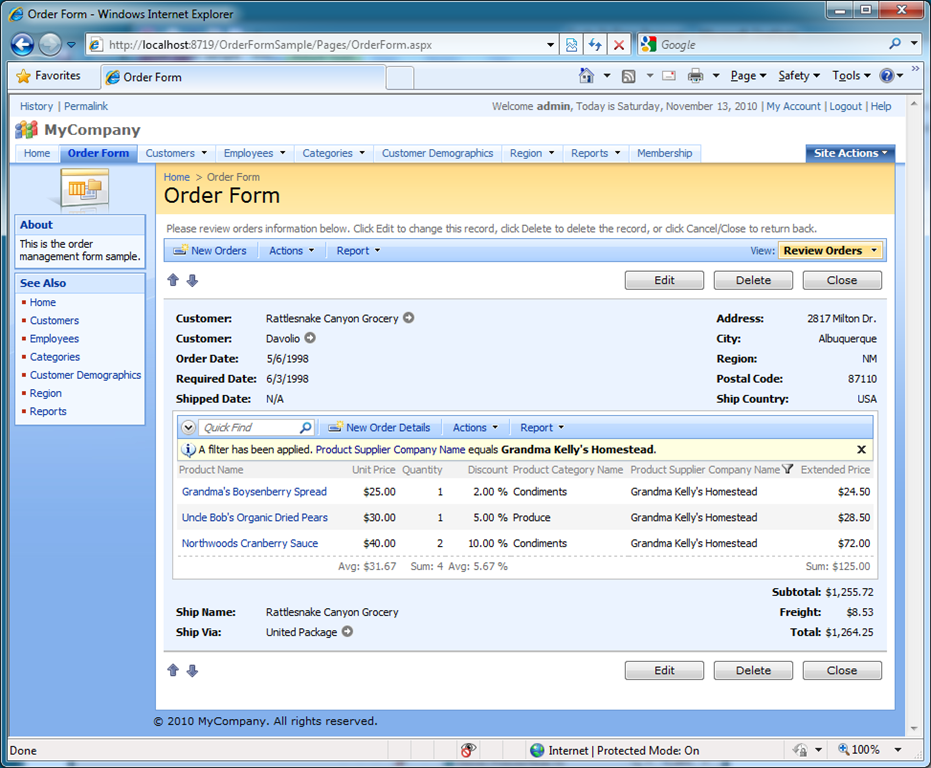
Task: Open the zoom level 100% dropdown
Action: point(897,750)
